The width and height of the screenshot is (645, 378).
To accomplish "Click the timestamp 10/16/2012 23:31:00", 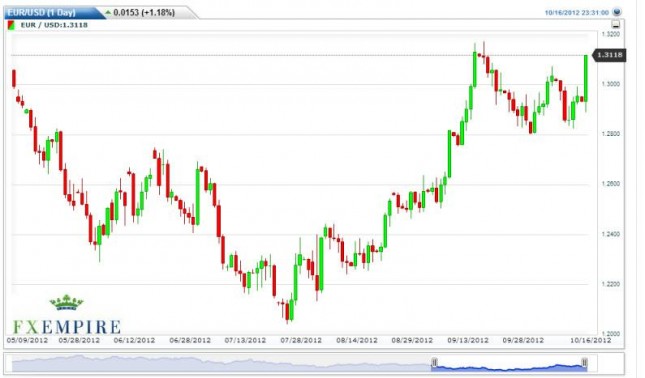I will pos(577,13).
